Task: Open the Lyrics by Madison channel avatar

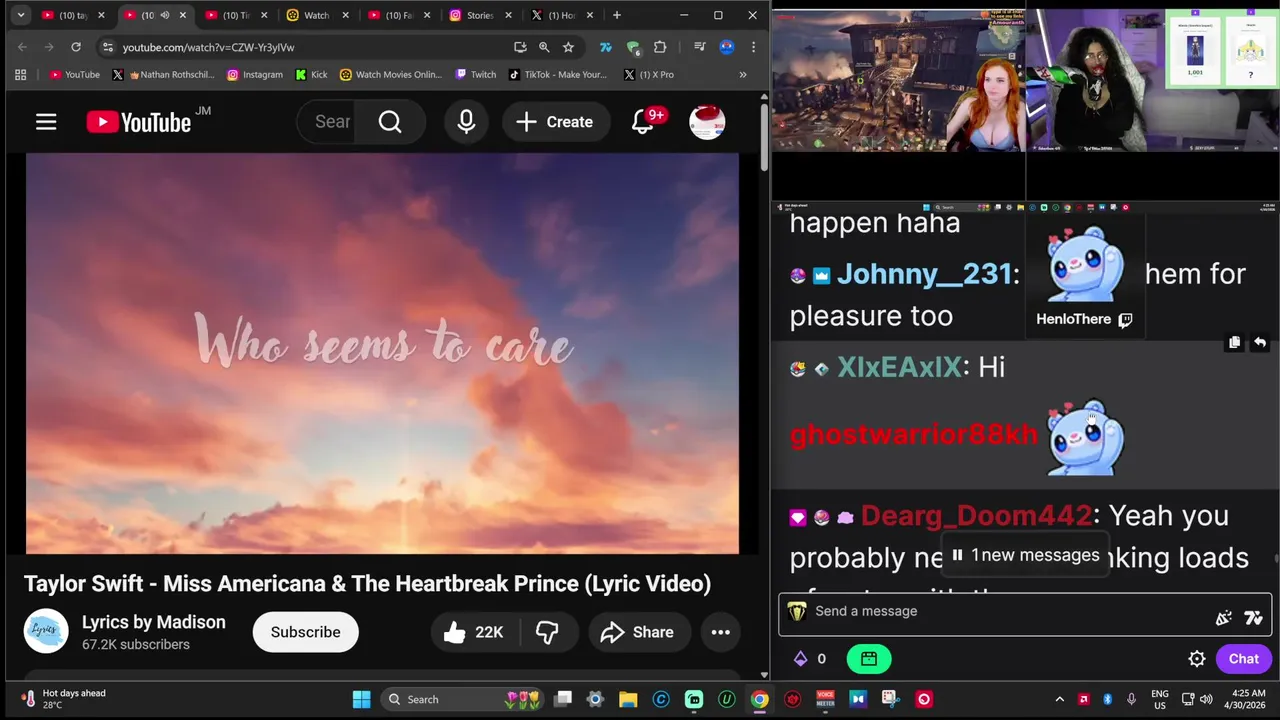Action: coord(46,632)
